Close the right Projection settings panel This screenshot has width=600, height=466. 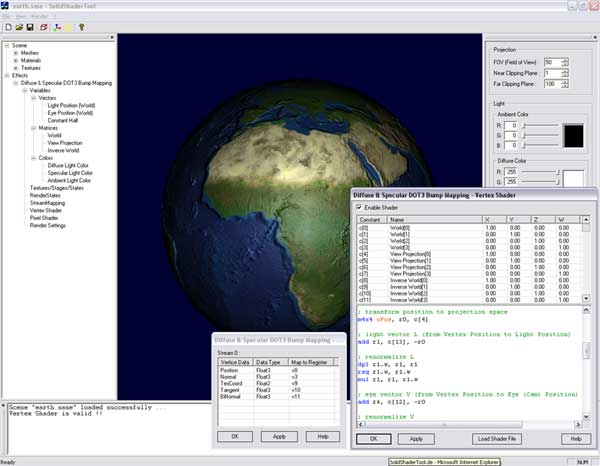595,37
